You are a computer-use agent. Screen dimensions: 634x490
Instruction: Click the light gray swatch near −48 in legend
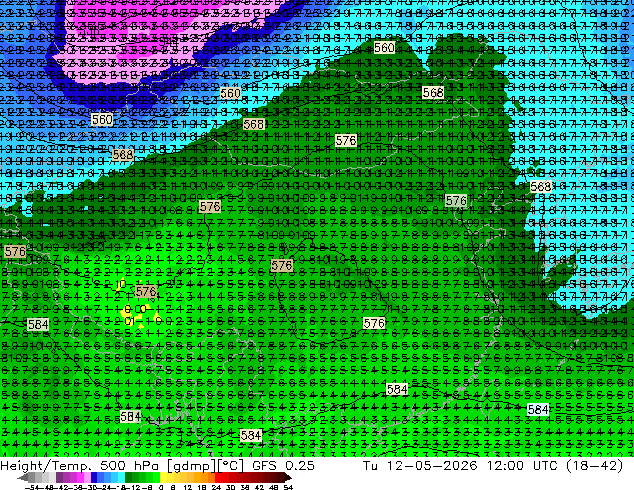coord(45,478)
